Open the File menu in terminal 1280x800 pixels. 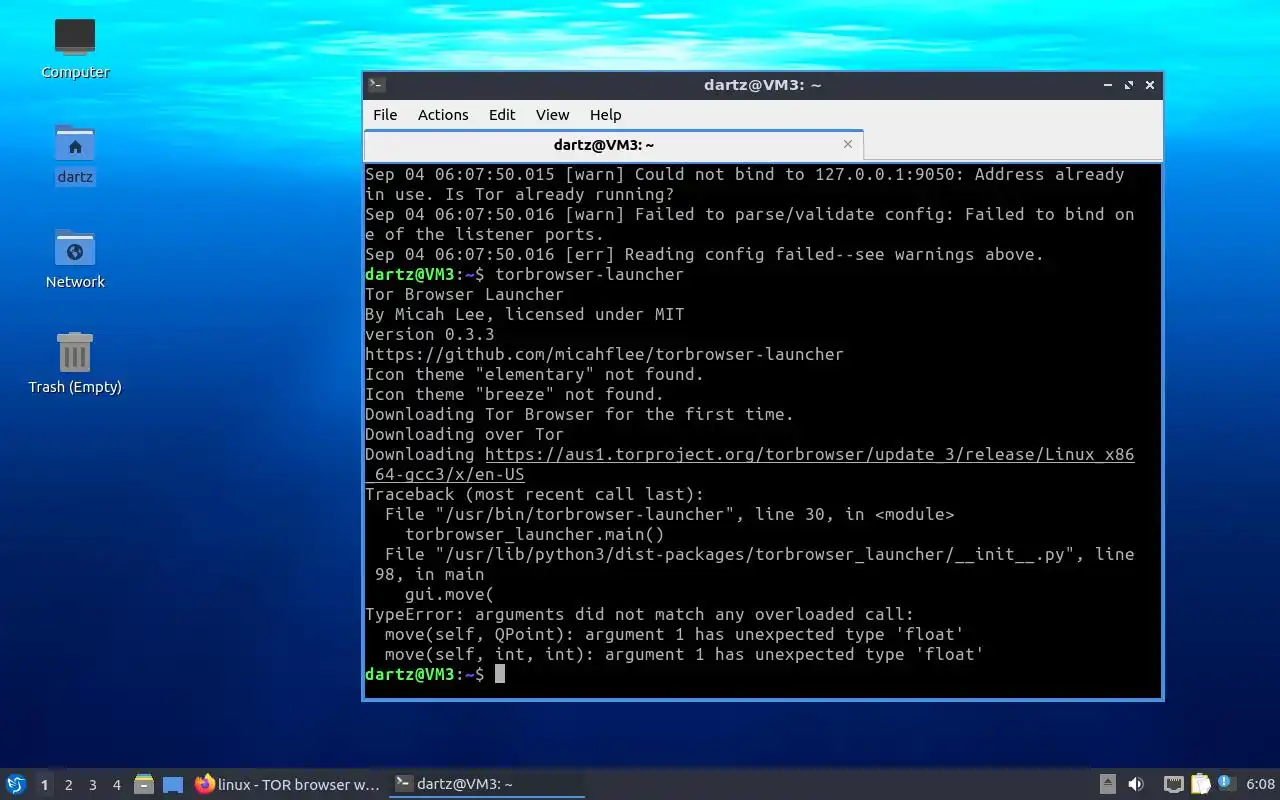click(385, 115)
